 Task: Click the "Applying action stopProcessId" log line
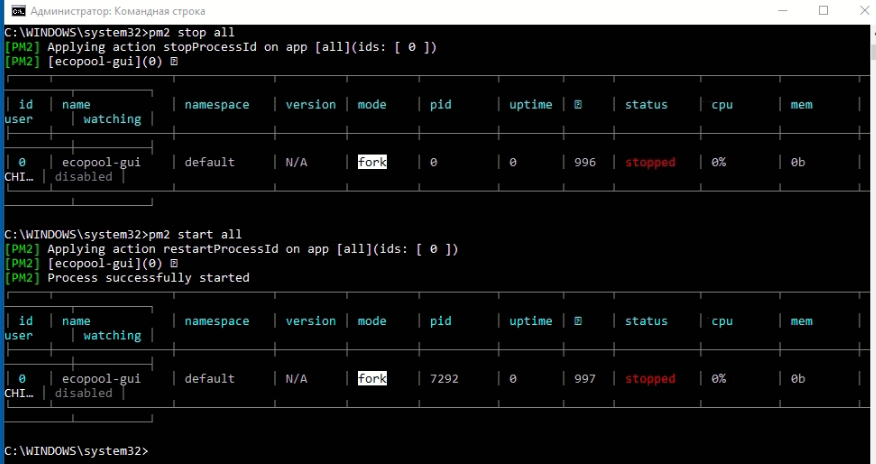(220, 47)
